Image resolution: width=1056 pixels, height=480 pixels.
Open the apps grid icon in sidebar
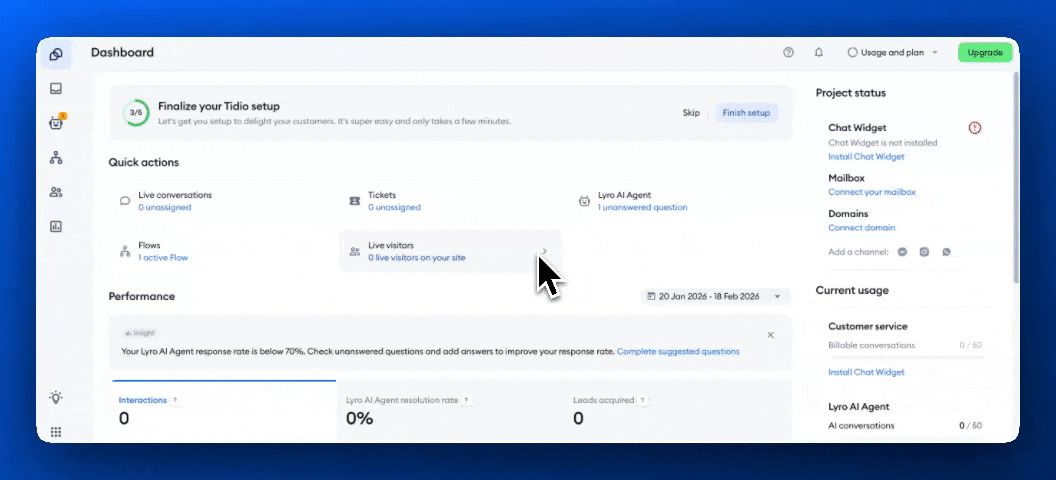56,432
